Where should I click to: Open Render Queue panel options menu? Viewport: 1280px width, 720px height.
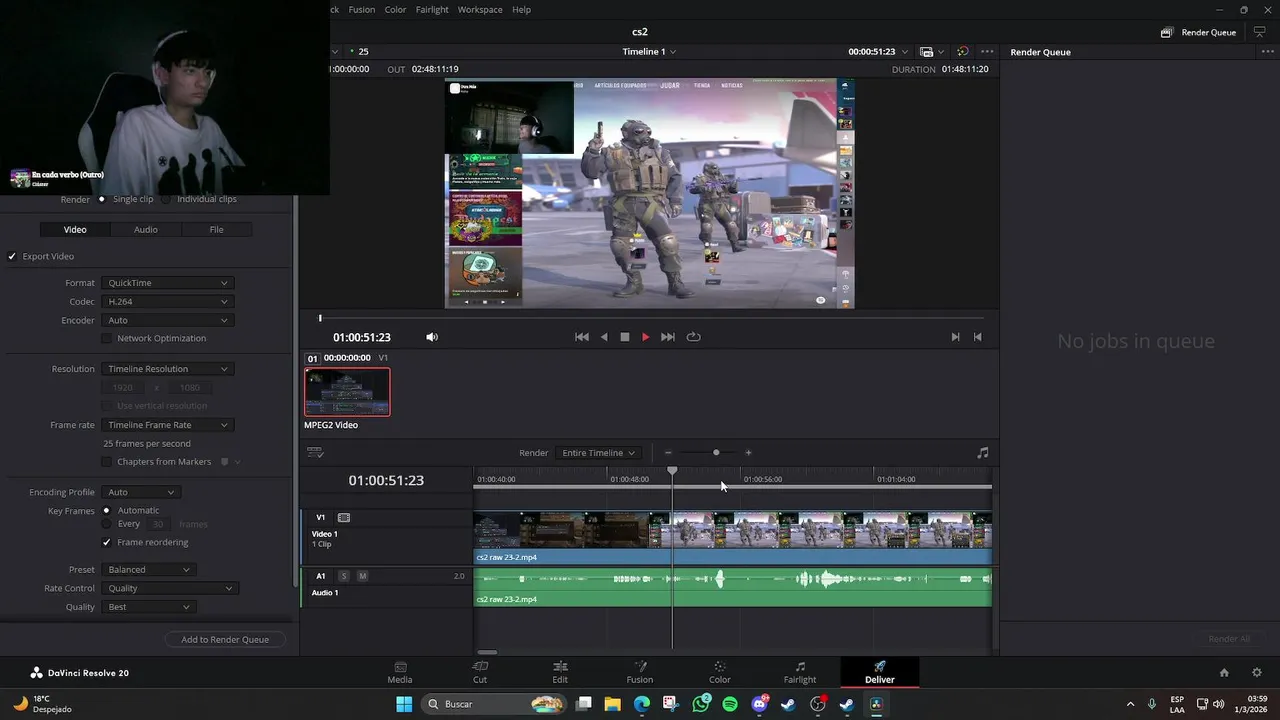point(1268,52)
